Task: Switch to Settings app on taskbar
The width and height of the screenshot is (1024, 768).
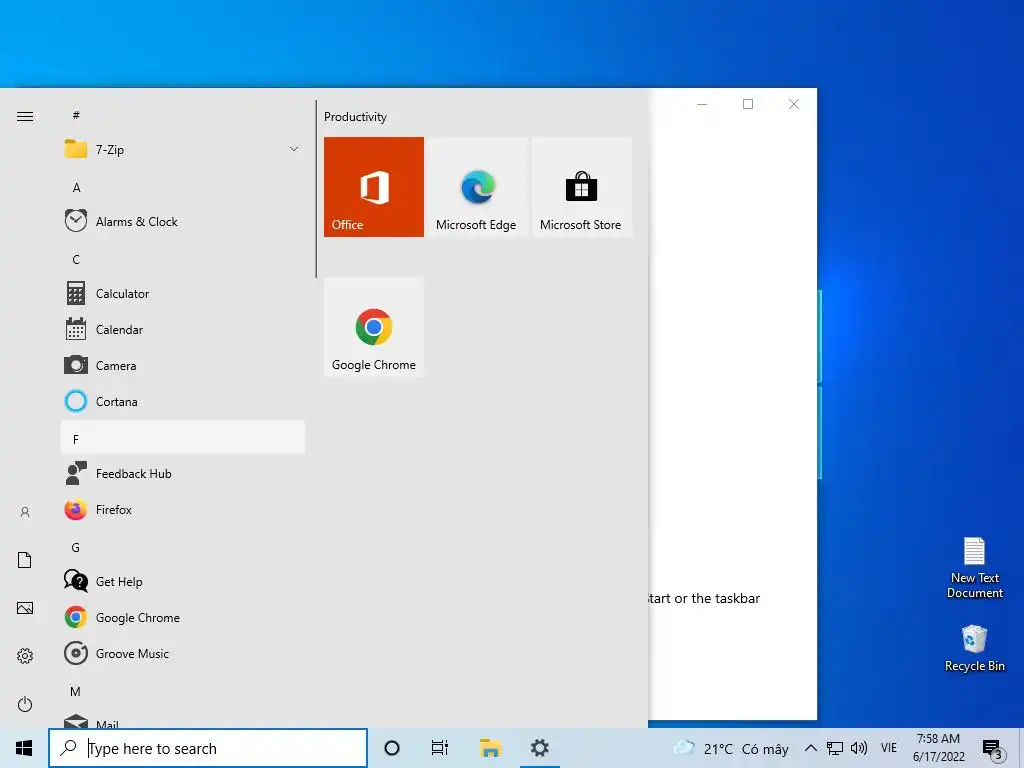Action: (x=539, y=748)
